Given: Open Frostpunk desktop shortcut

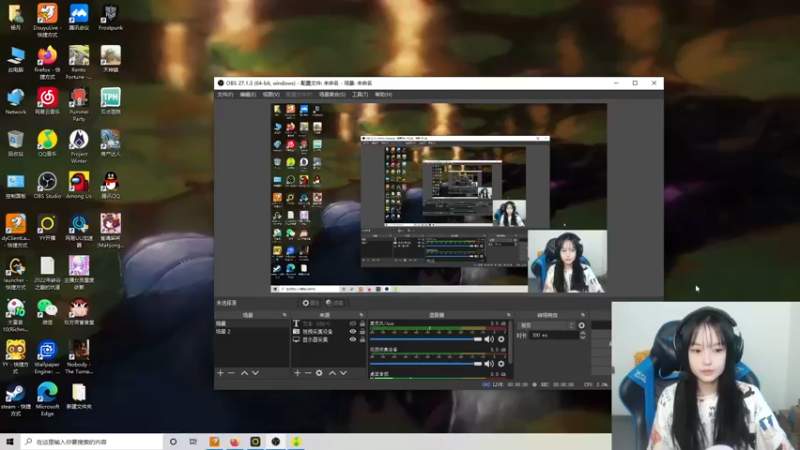Looking at the screenshot, I should pos(110,17).
